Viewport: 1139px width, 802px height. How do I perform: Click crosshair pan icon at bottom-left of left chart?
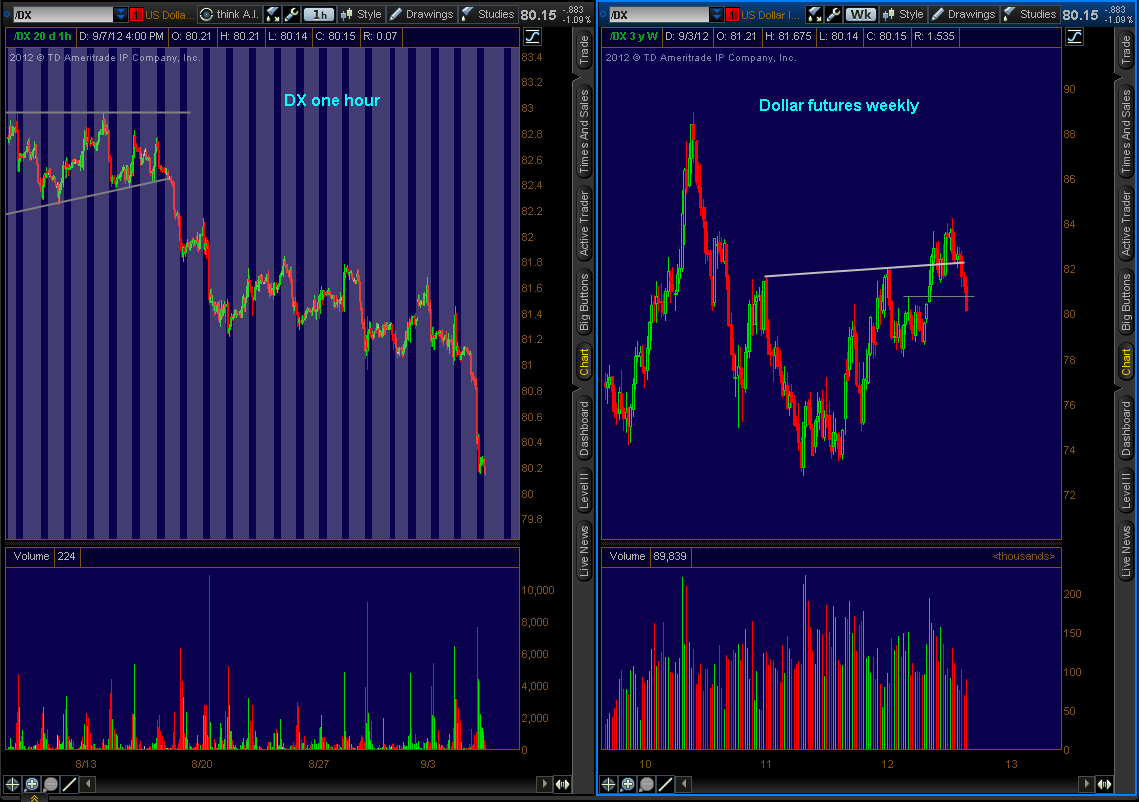tap(14, 784)
